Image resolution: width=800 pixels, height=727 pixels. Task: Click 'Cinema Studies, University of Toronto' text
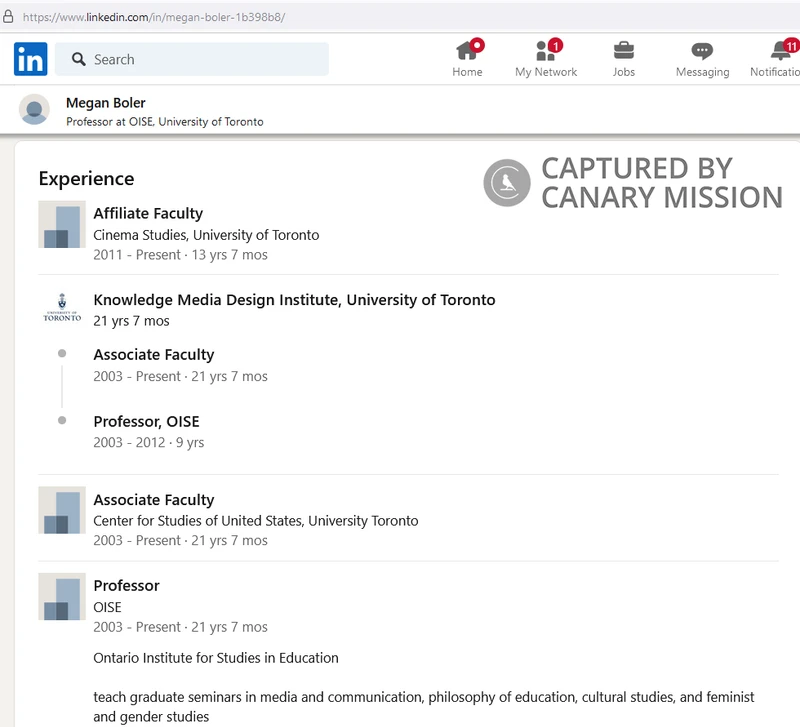[206, 235]
